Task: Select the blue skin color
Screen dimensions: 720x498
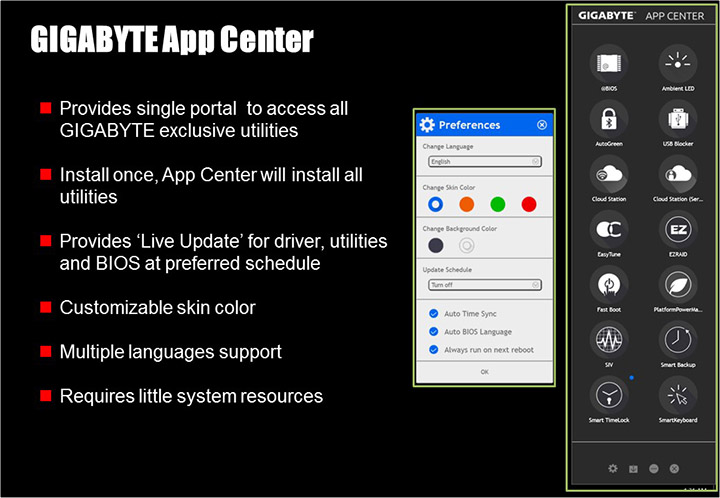Action: (435, 204)
